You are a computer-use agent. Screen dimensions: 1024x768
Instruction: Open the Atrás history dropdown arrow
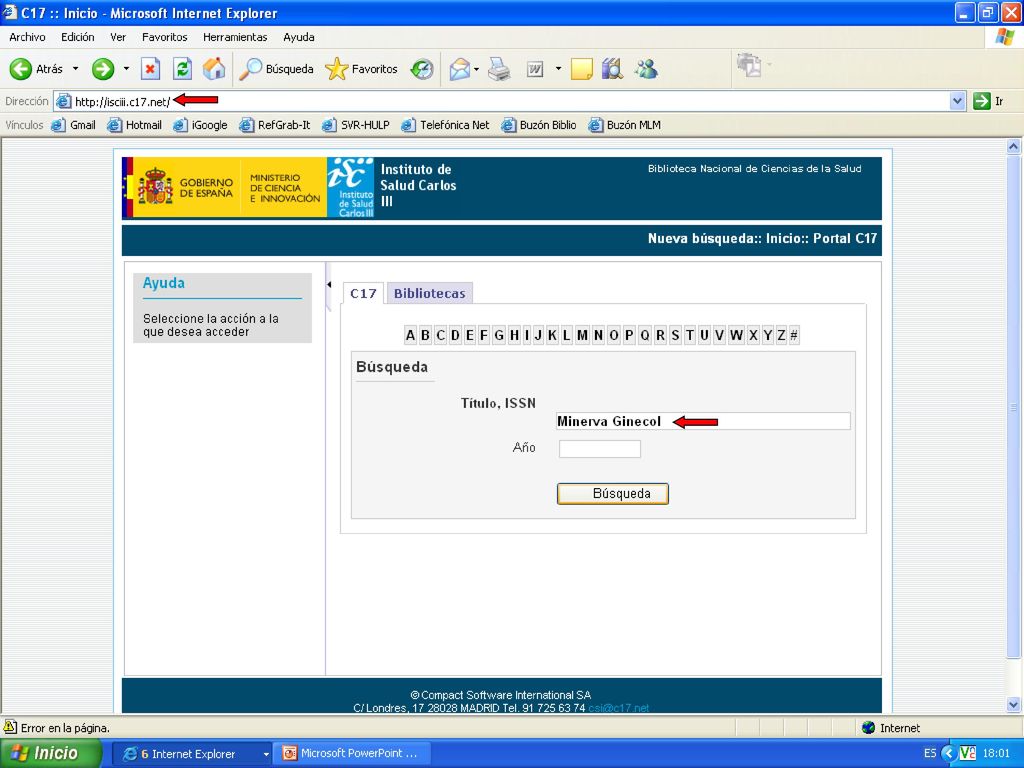point(75,69)
